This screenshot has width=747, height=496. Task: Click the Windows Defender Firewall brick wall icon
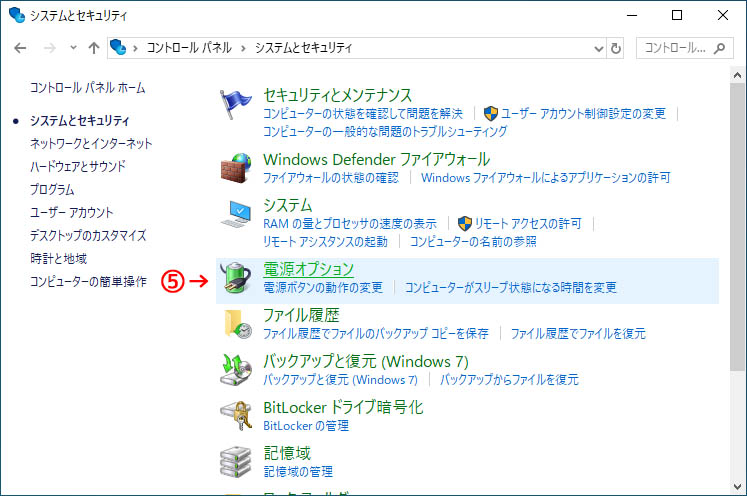235,168
